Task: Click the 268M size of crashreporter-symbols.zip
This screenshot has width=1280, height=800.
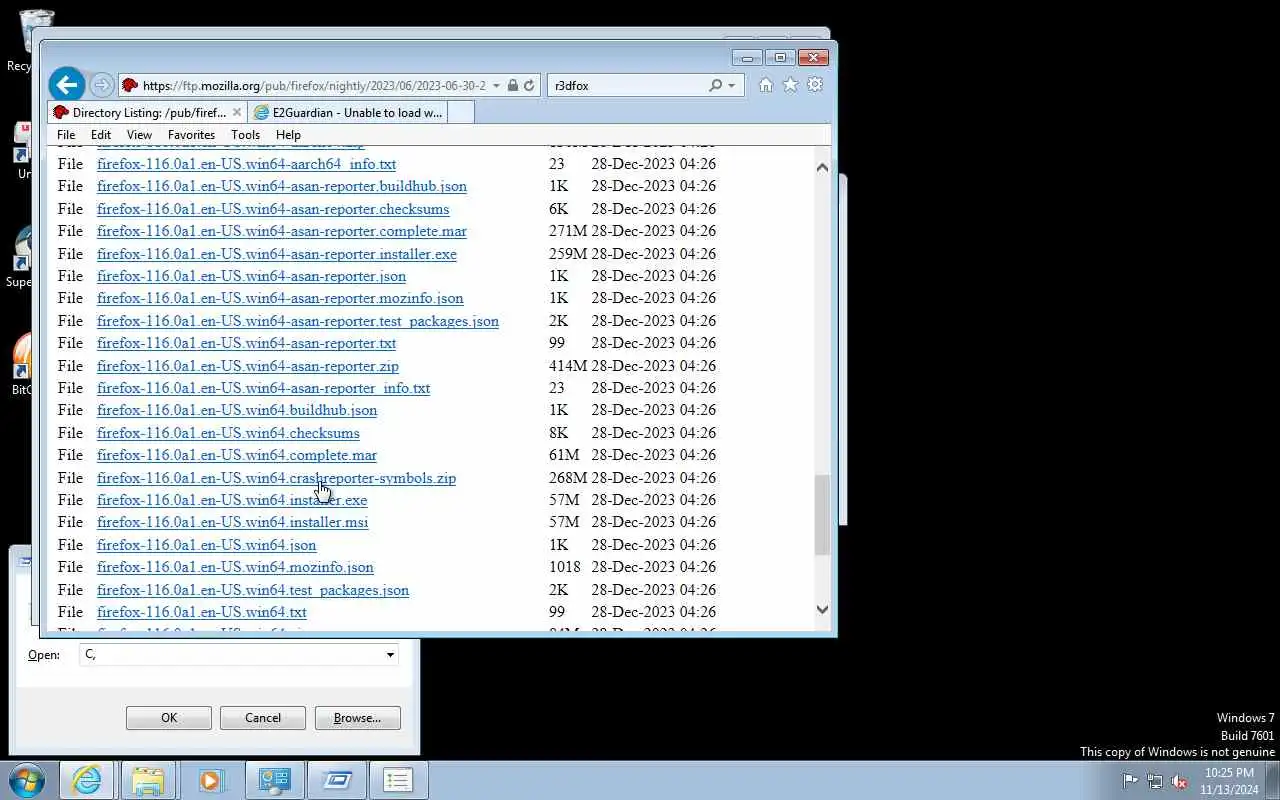Action: [x=568, y=478]
